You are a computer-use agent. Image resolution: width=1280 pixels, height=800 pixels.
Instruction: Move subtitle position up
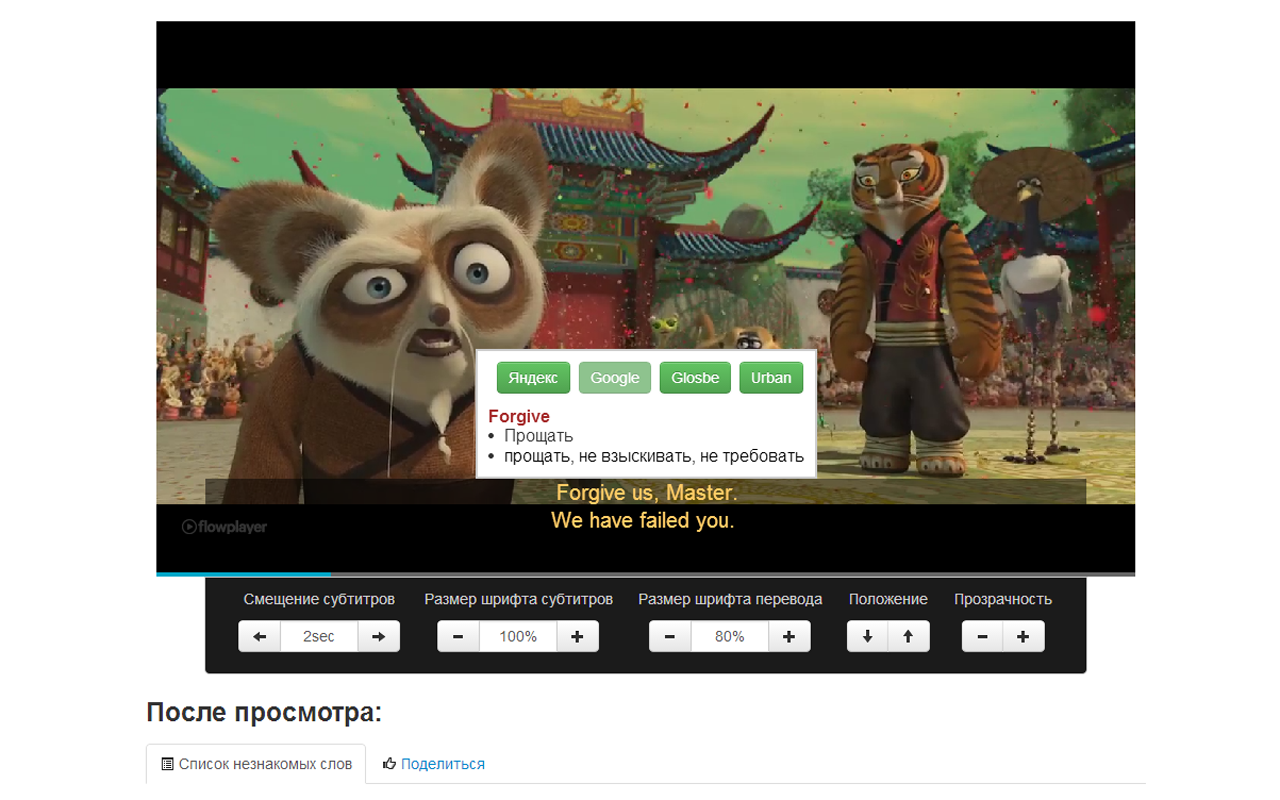pyautogui.click(x=908, y=637)
